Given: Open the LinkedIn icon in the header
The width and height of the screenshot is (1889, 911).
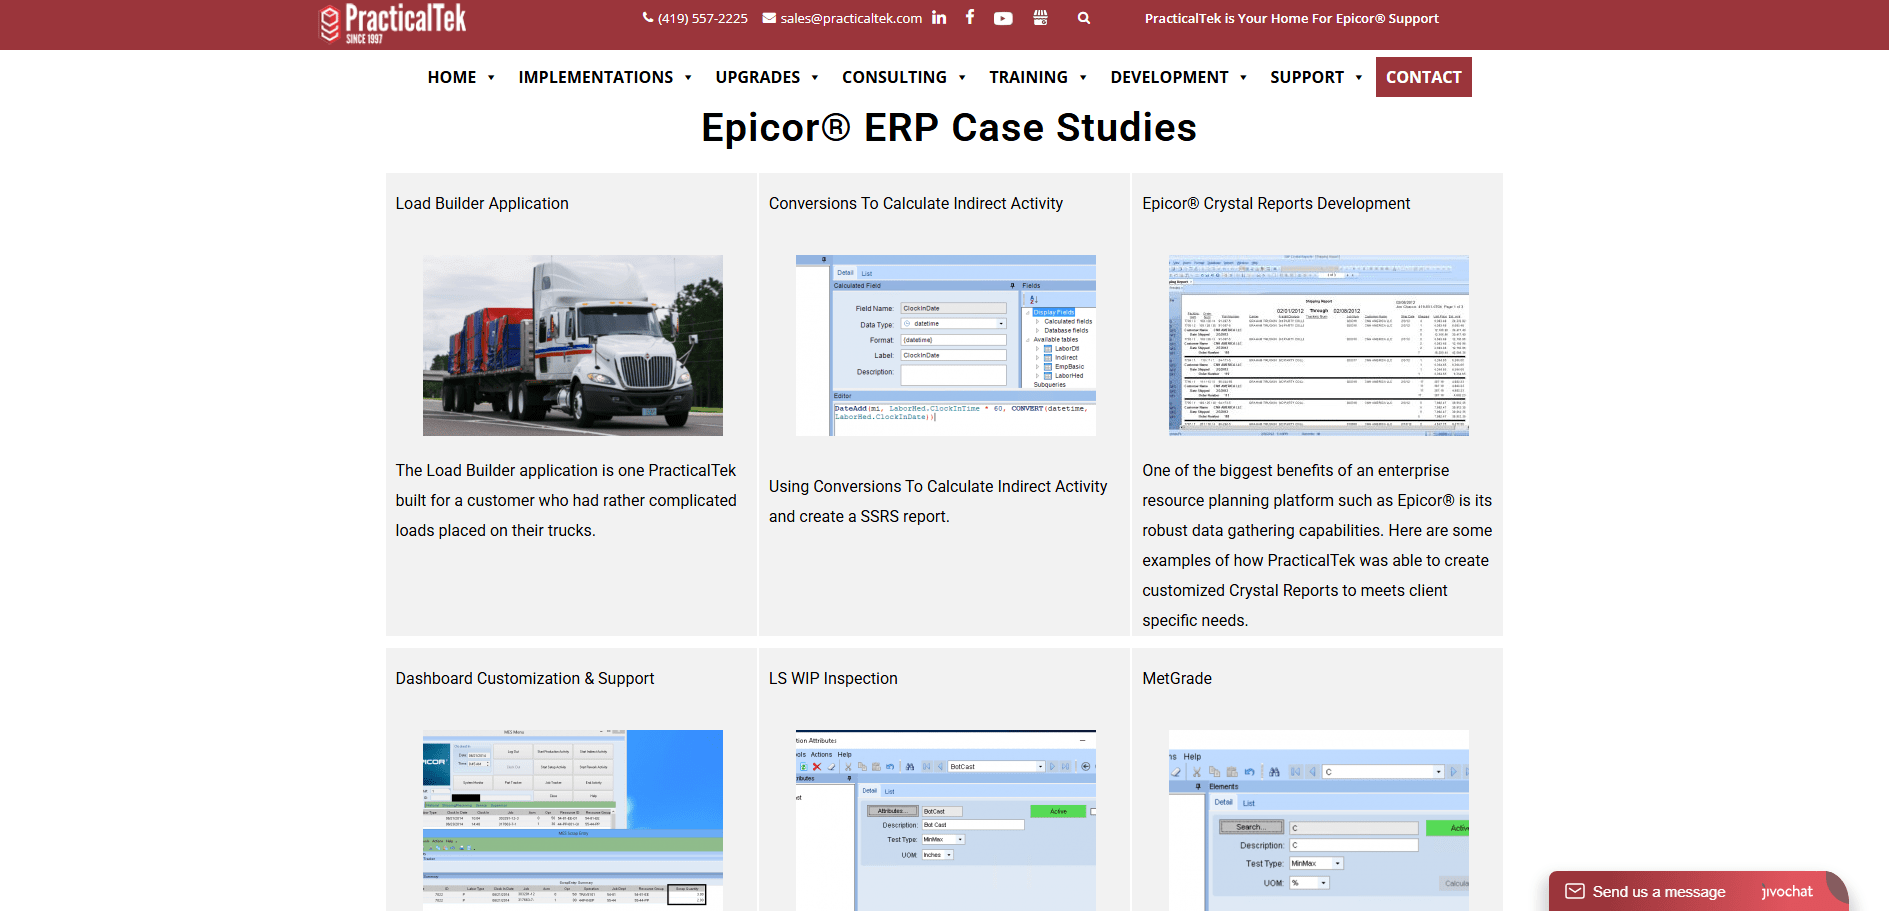Looking at the screenshot, I should 938,17.
